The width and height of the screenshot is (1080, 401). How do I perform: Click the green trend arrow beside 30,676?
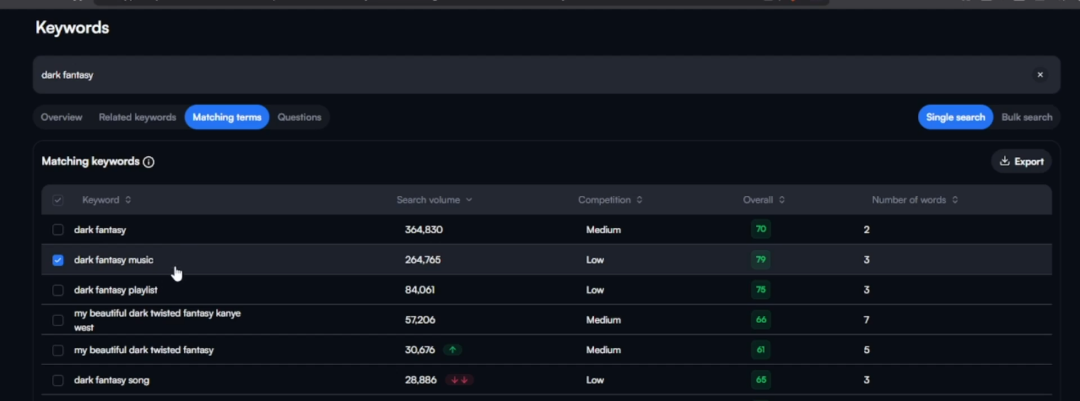tap(453, 350)
